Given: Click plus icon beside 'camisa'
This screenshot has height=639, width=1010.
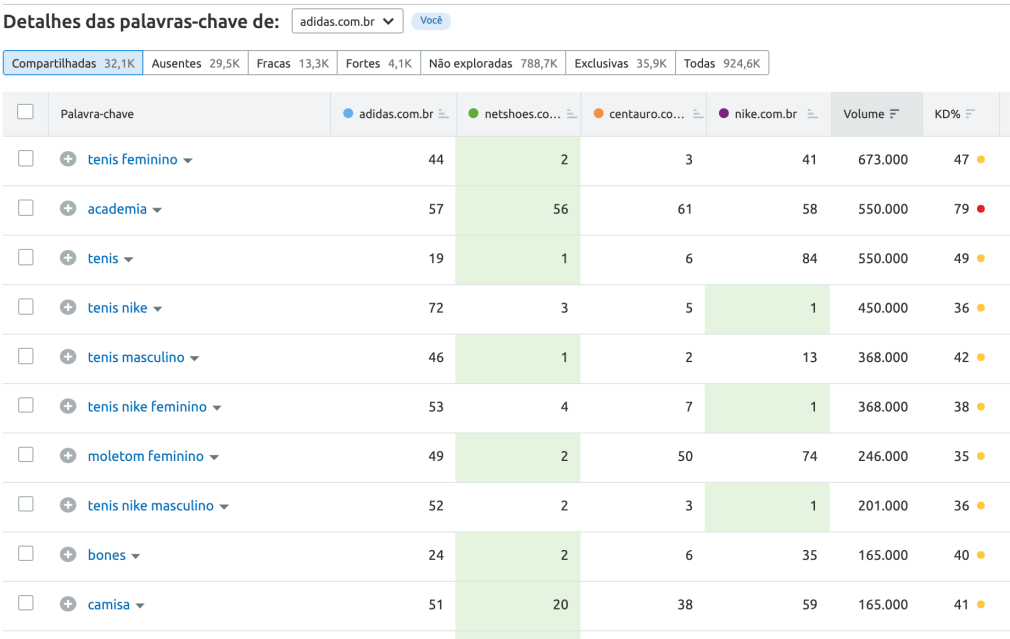Looking at the screenshot, I should [x=68, y=604].
